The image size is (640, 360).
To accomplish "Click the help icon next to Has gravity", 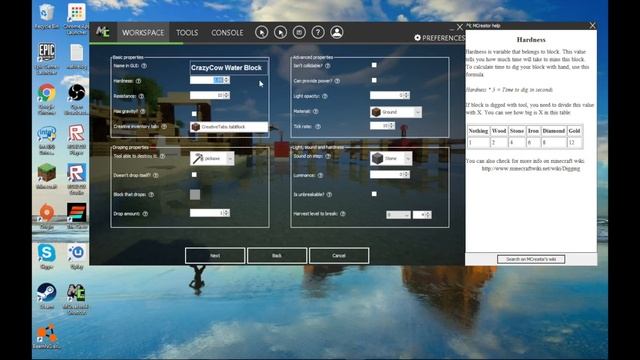I will pyautogui.click(x=143, y=111).
